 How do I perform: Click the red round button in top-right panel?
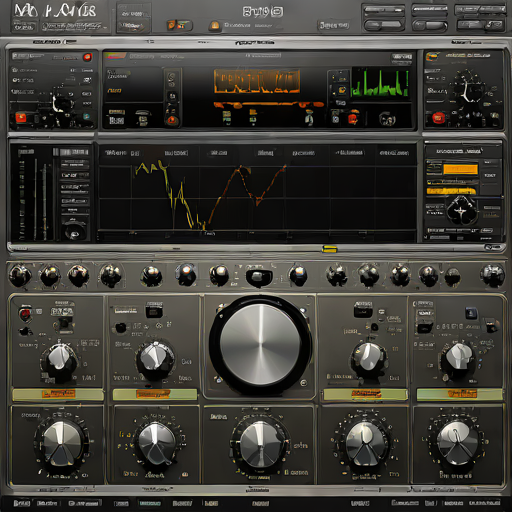tap(438, 117)
